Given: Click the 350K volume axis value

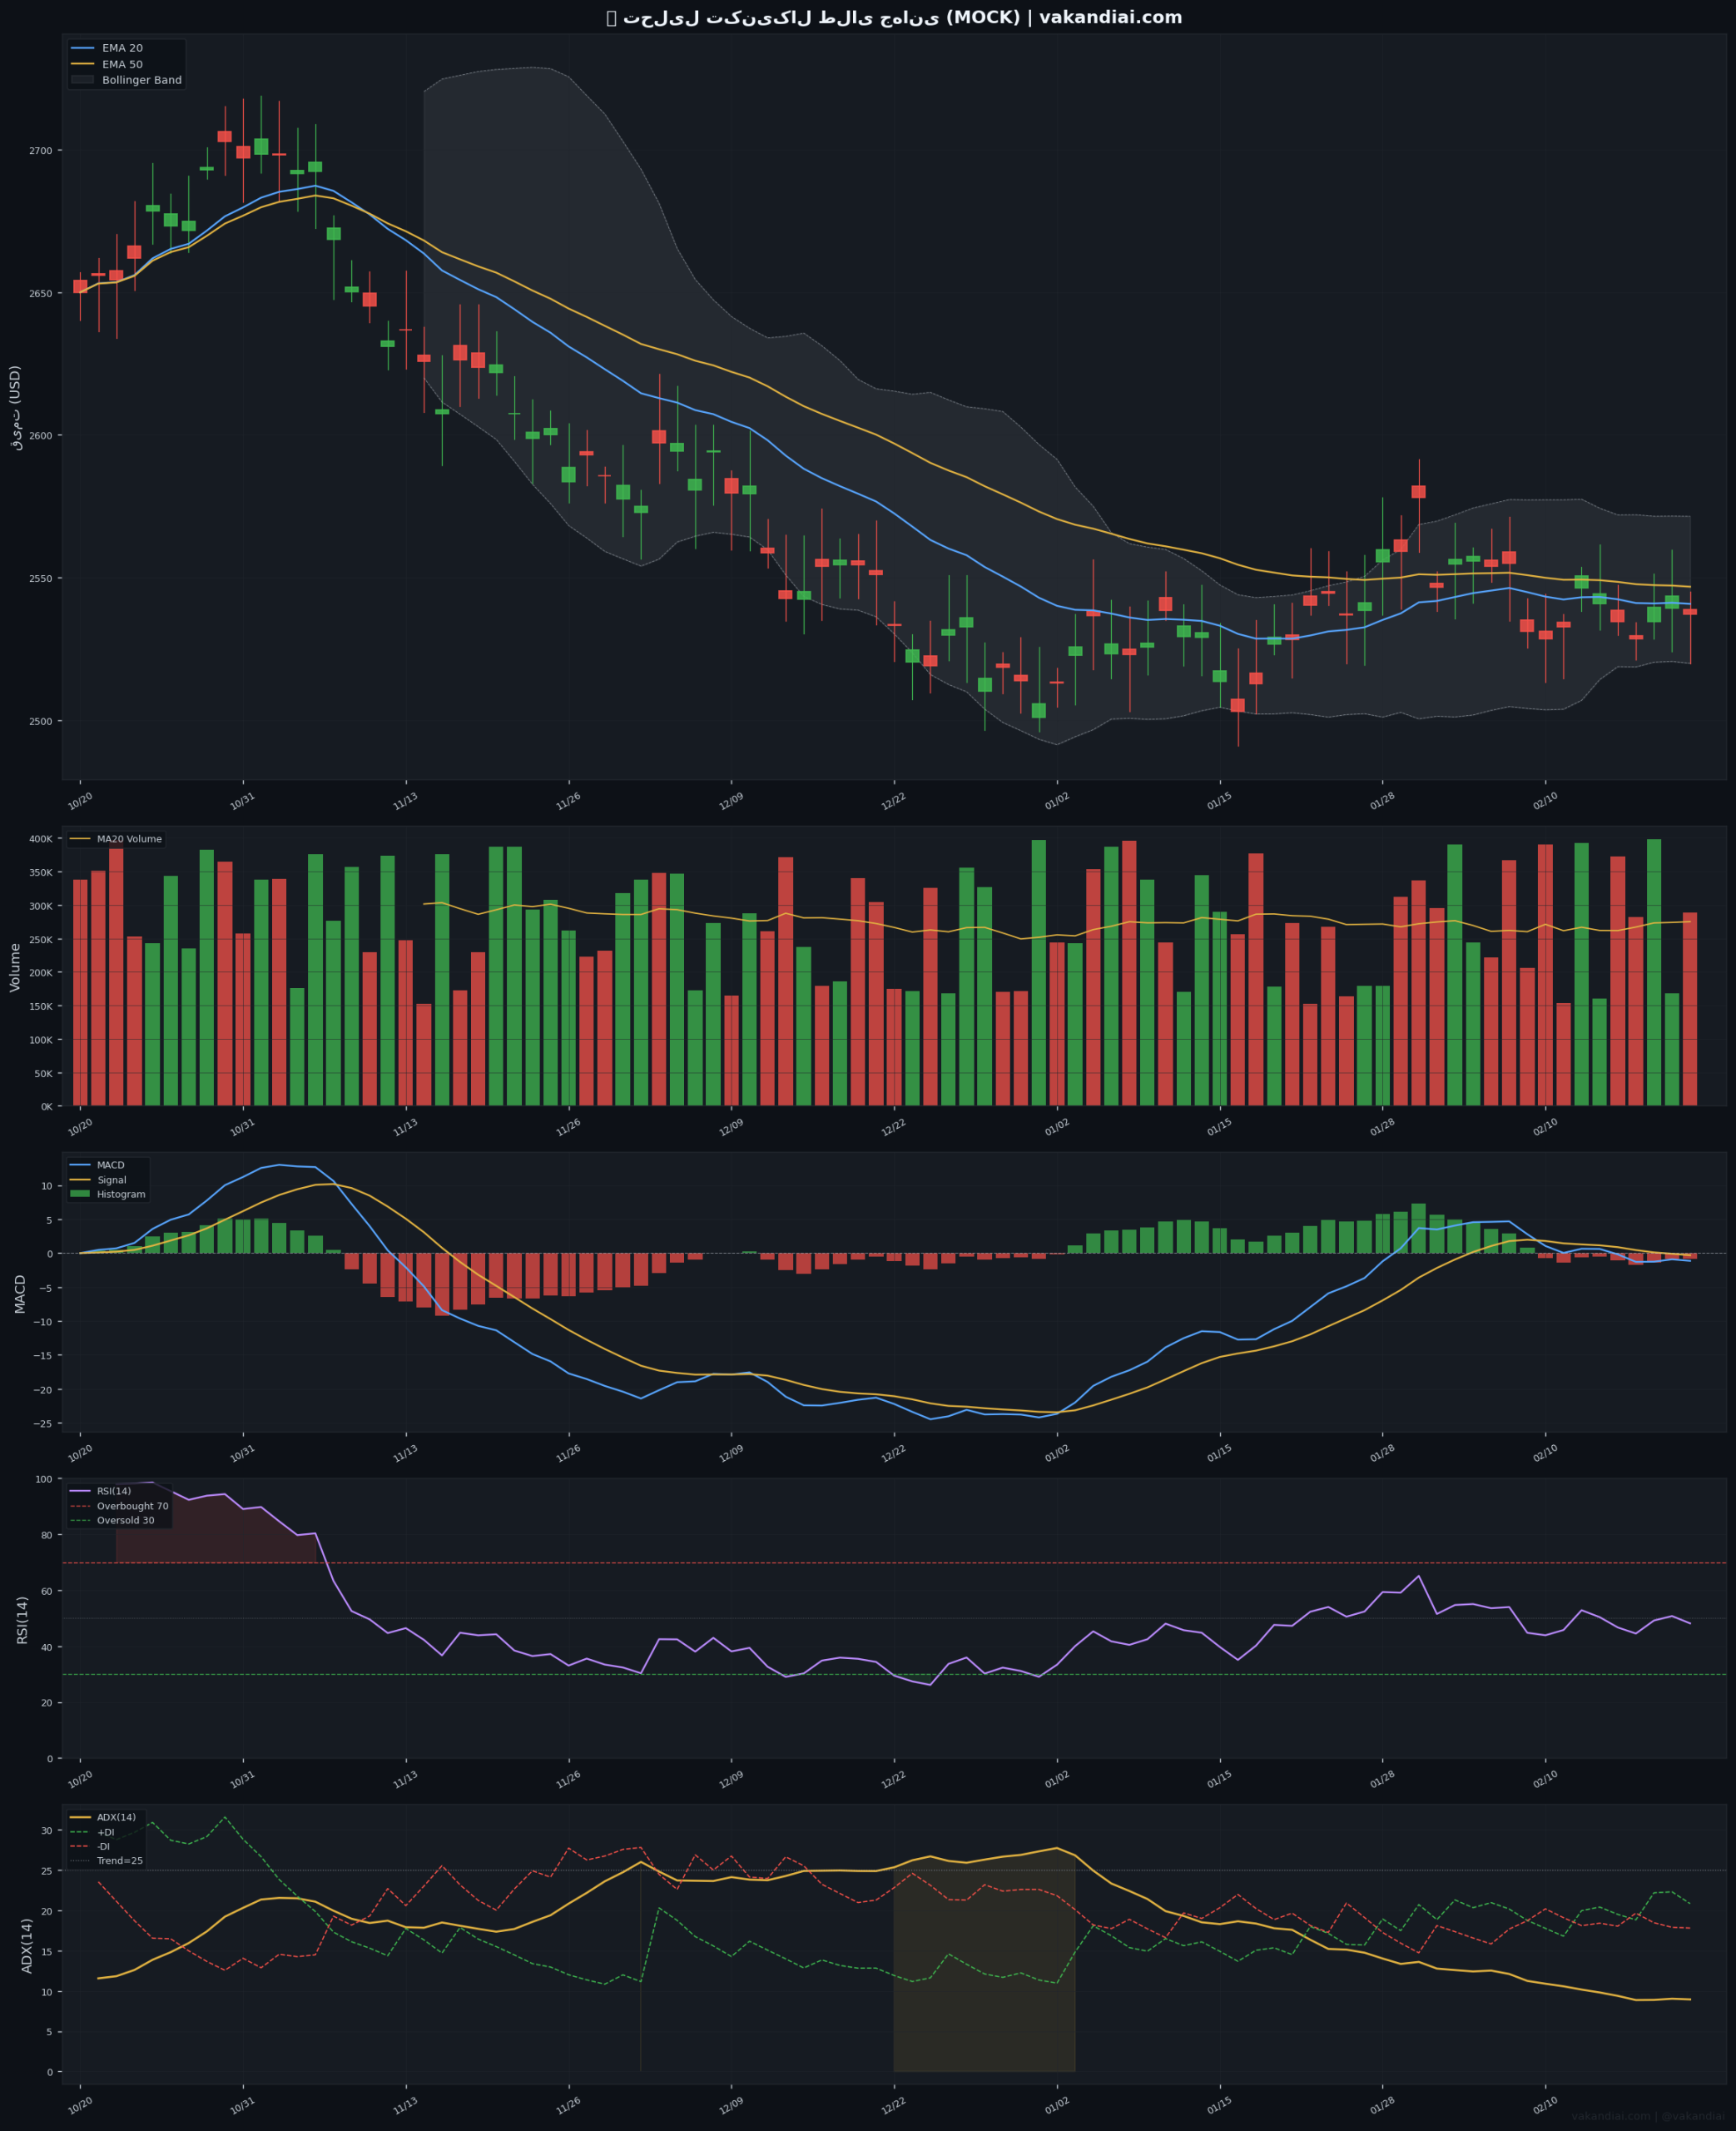Looking at the screenshot, I should 41,872.
